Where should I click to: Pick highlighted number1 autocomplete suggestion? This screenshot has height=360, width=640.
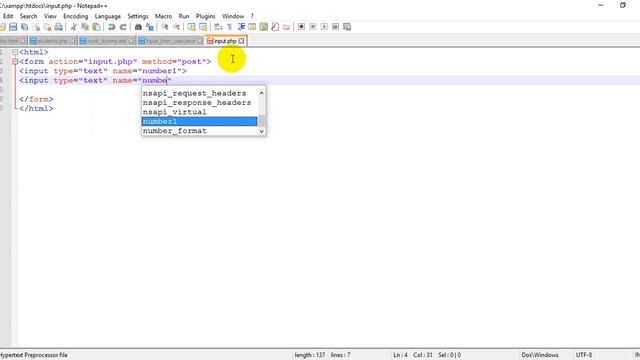point(200,122)
